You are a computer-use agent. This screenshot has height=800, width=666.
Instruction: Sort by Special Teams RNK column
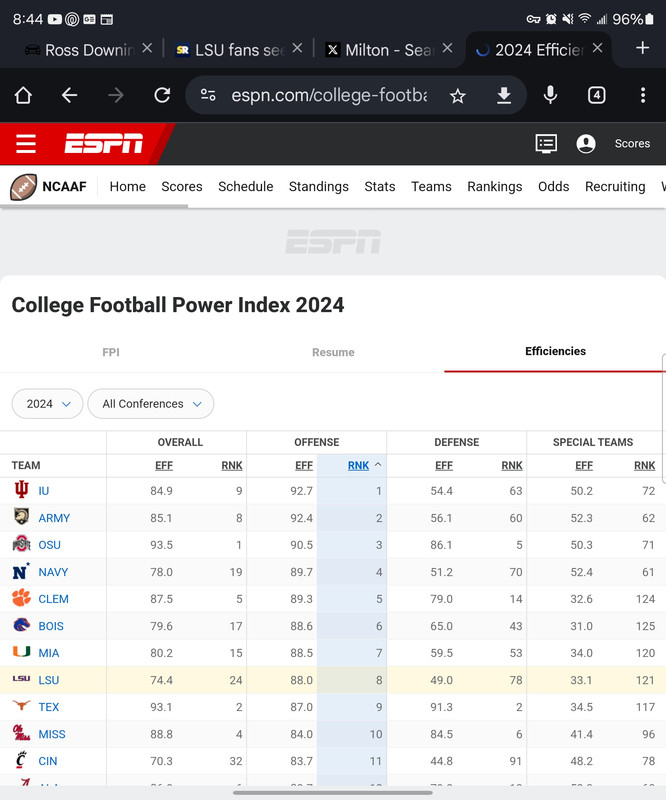pyautogui.click(x=645, y=465)
